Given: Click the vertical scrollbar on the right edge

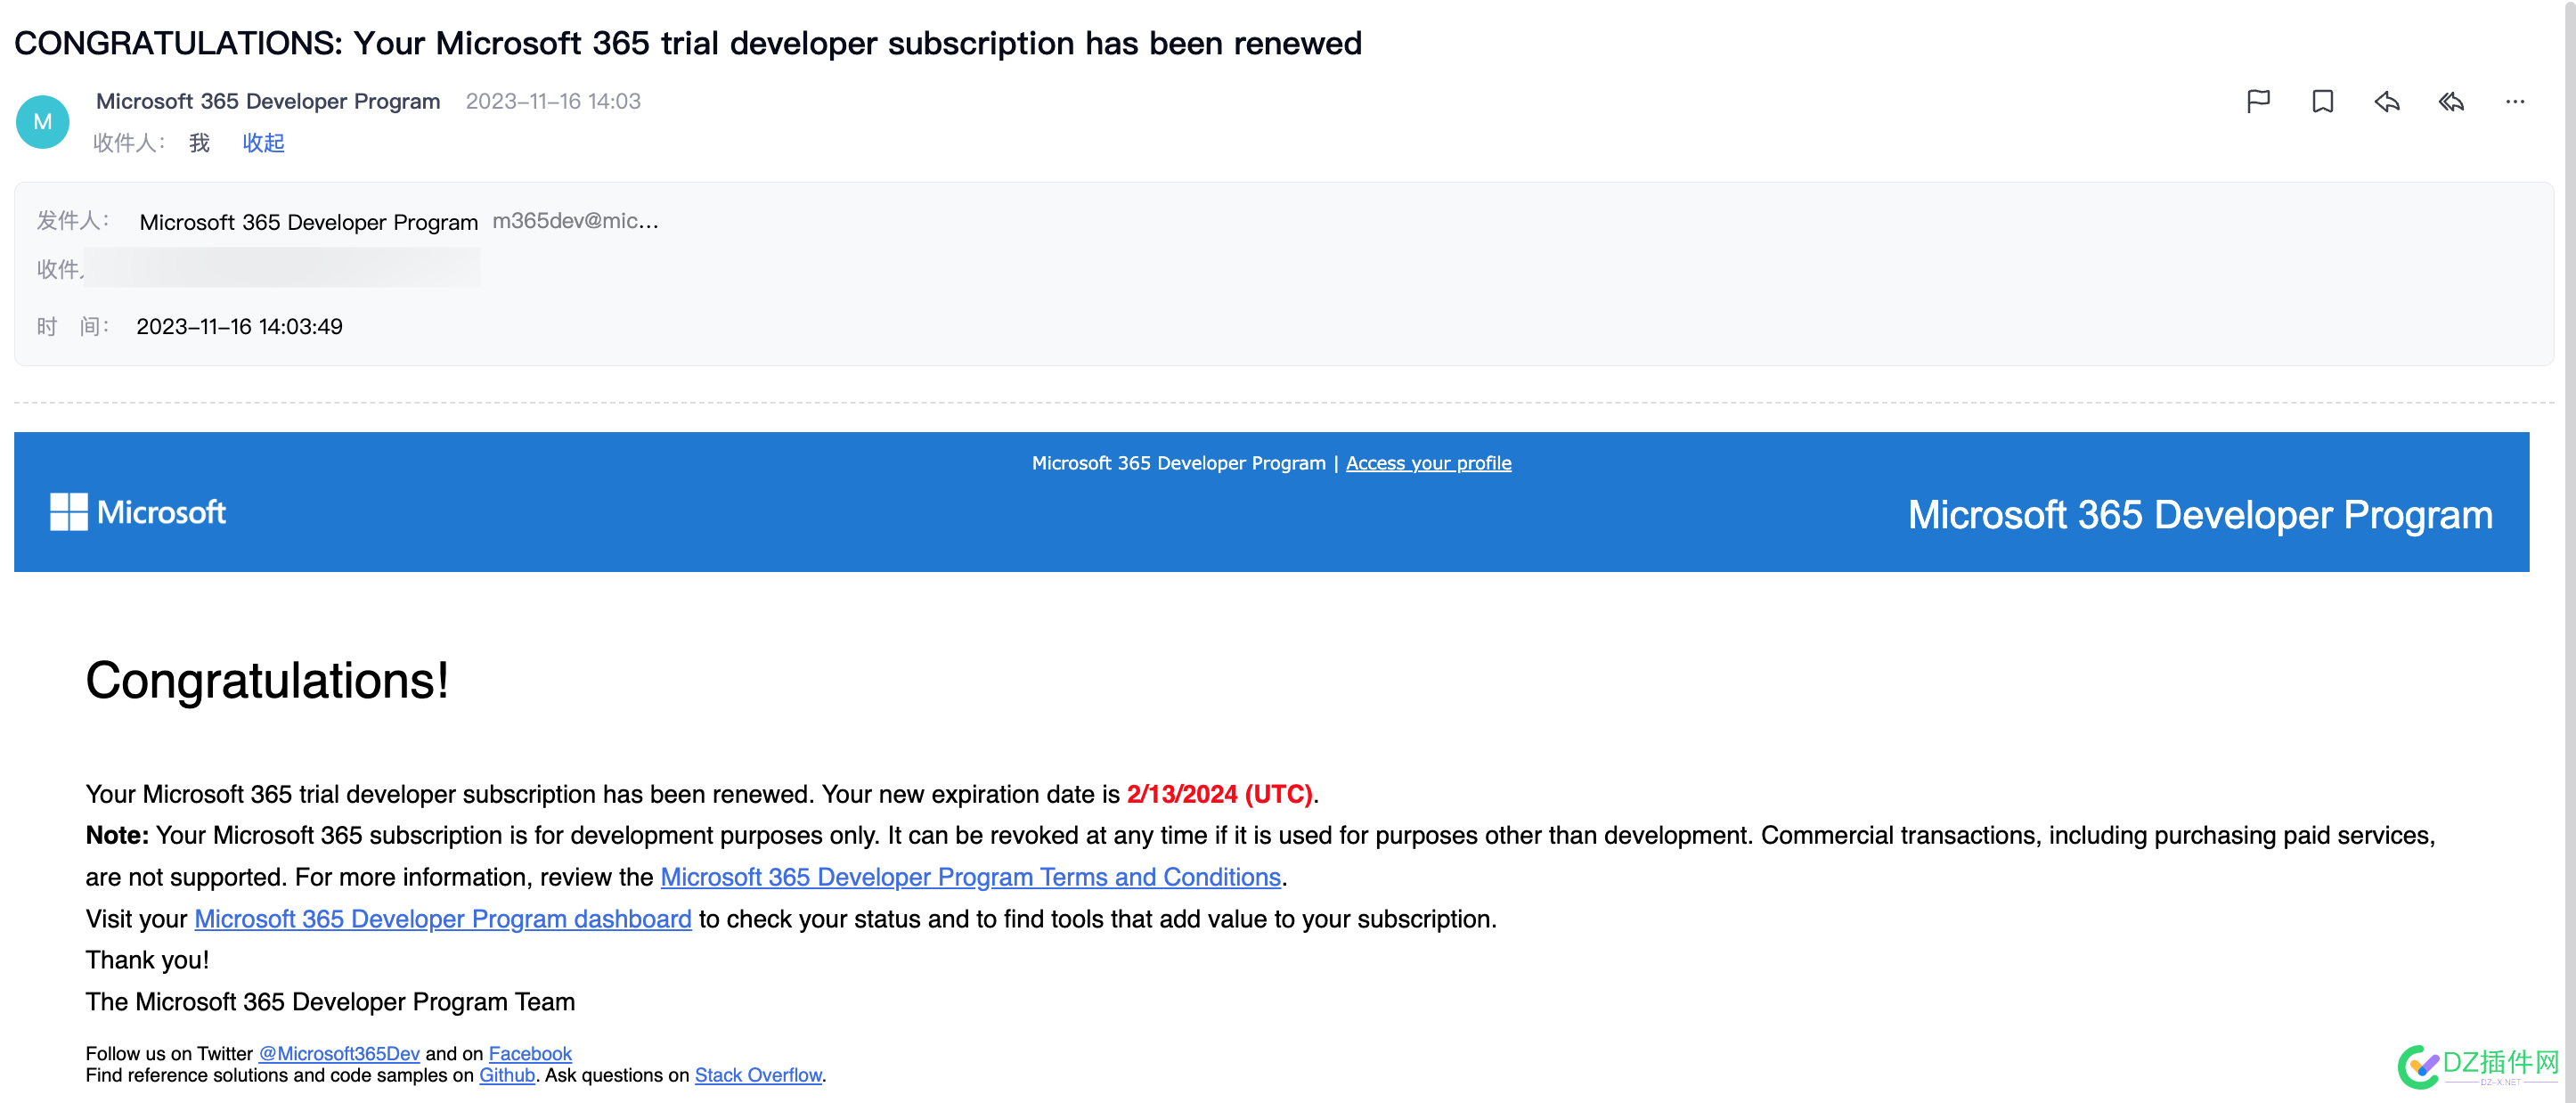Looking at the screenshot, I should coord(2569,551).
